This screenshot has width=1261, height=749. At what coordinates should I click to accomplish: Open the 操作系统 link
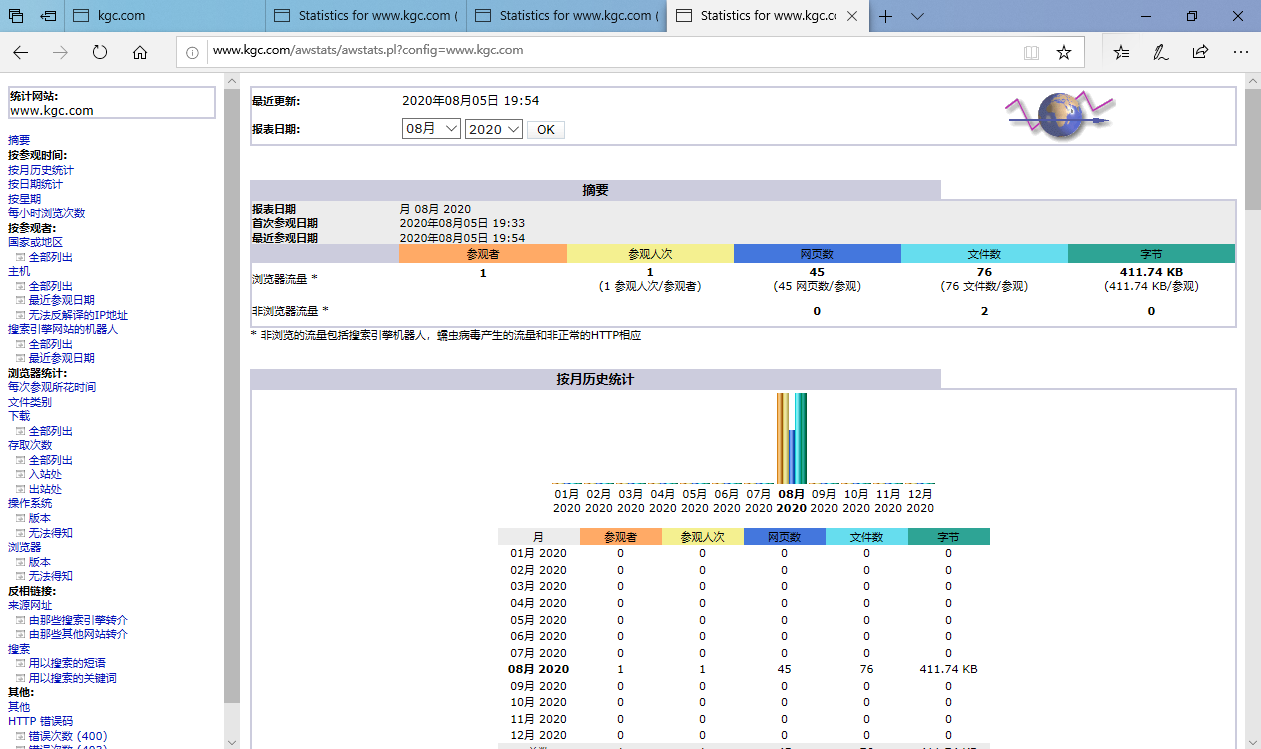30,503
